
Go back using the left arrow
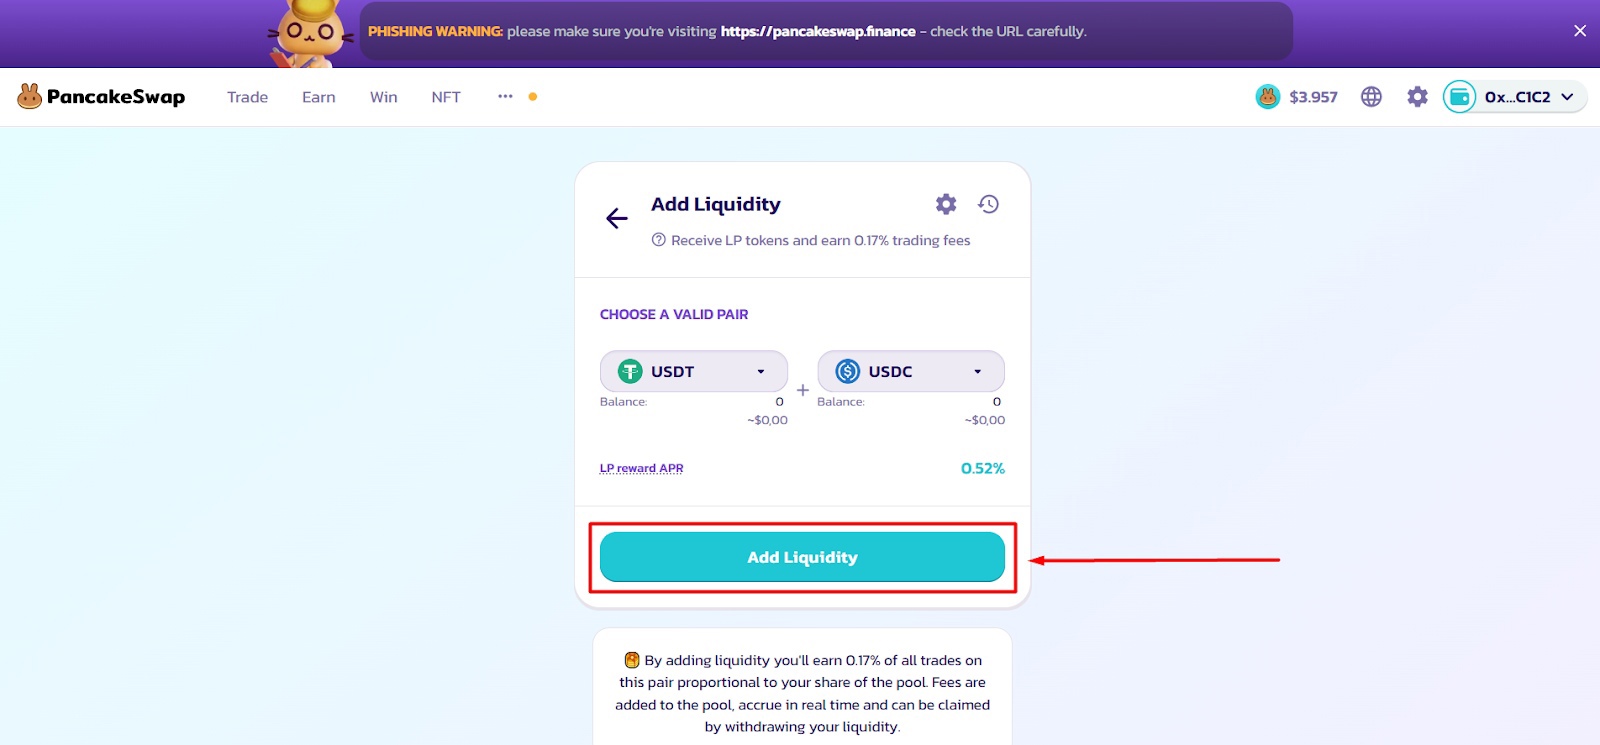click(617, 218)
